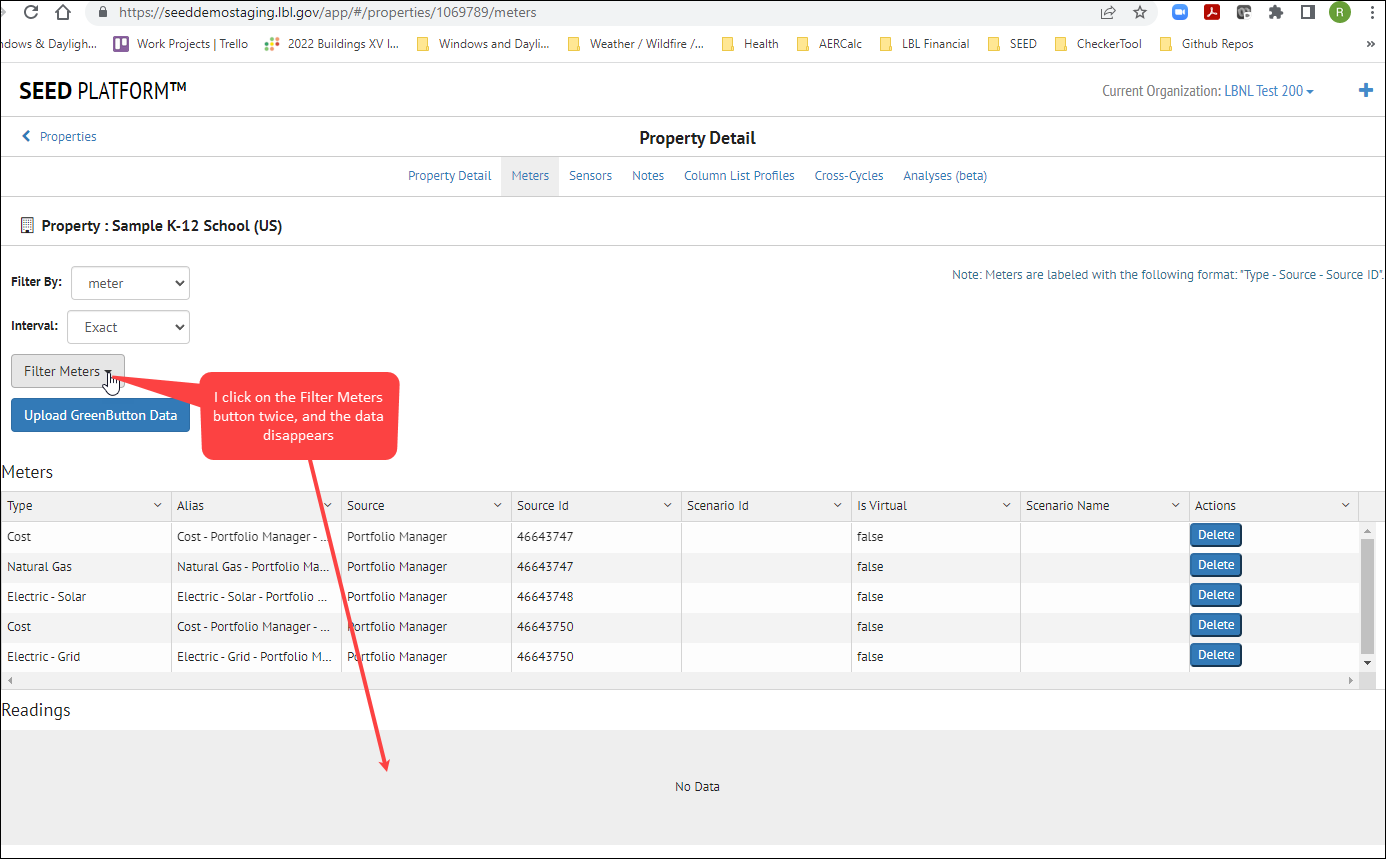Open the Filter By meter dropdown
The width and height of the screenshot is (1386, 859).
point(129,283)
